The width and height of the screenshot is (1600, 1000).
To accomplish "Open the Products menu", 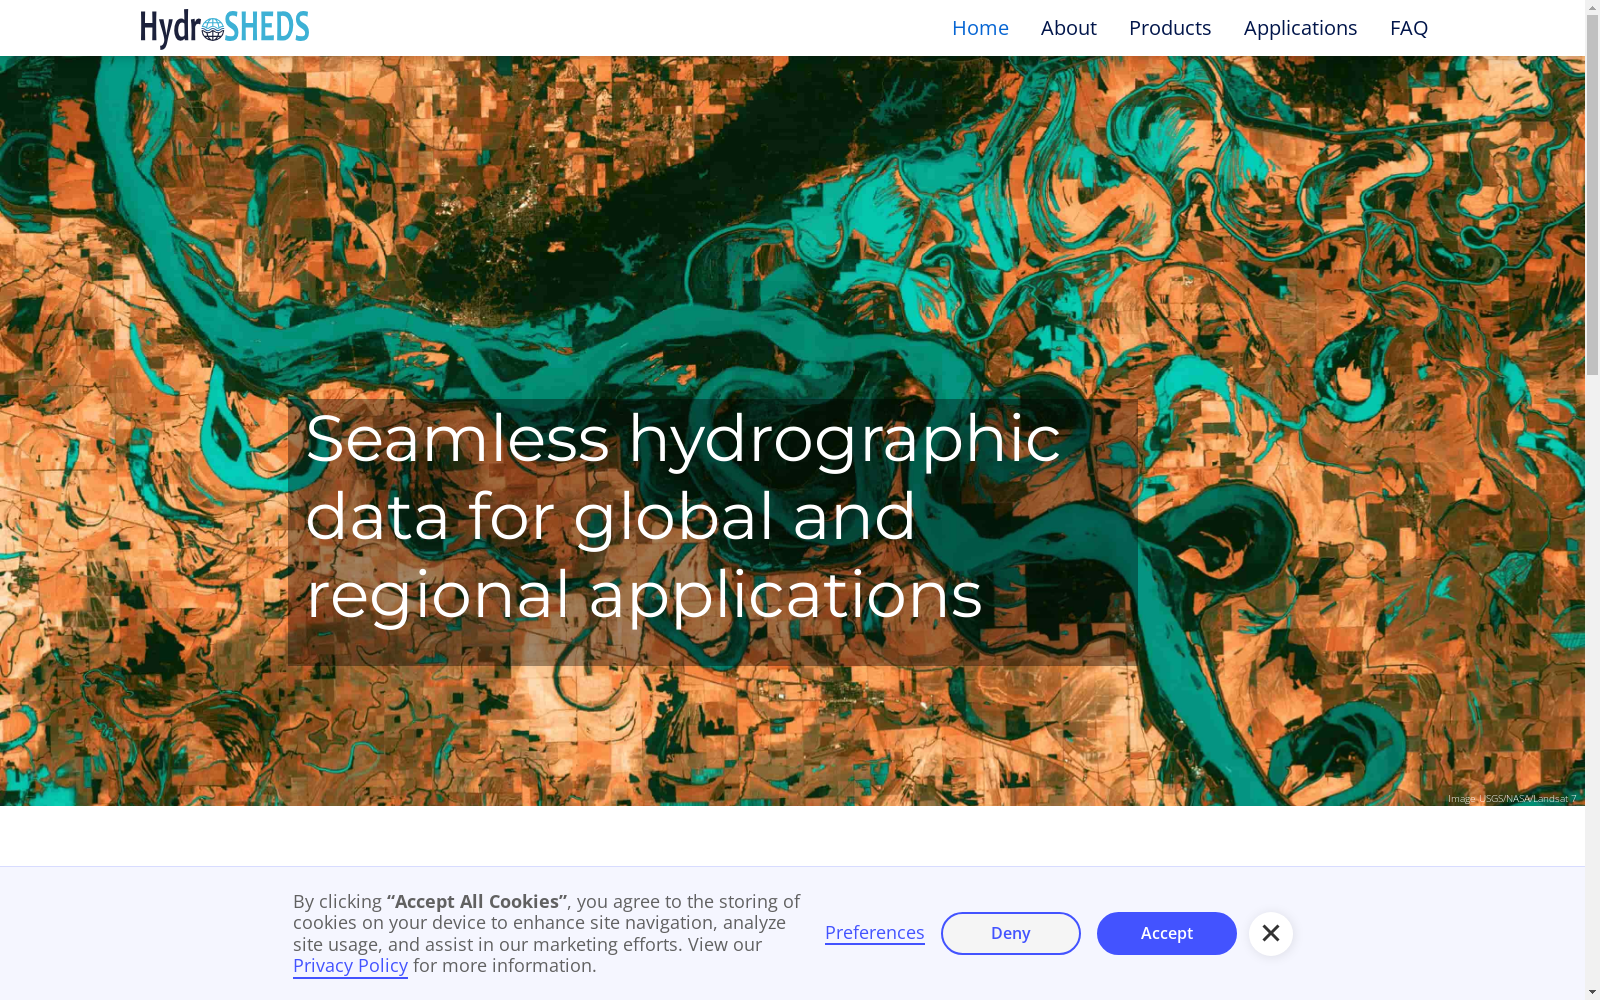I will coord(1169,28).
